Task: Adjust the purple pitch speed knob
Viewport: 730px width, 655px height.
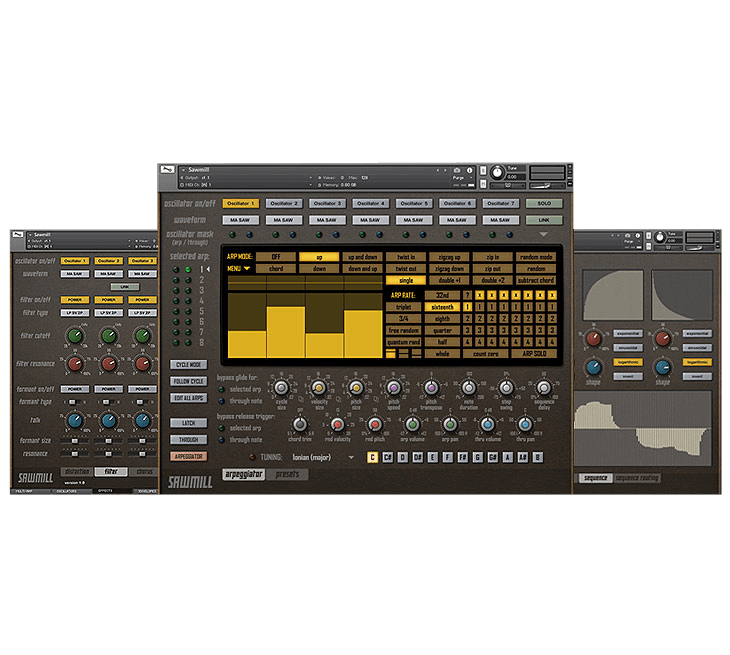Action: 394,387
